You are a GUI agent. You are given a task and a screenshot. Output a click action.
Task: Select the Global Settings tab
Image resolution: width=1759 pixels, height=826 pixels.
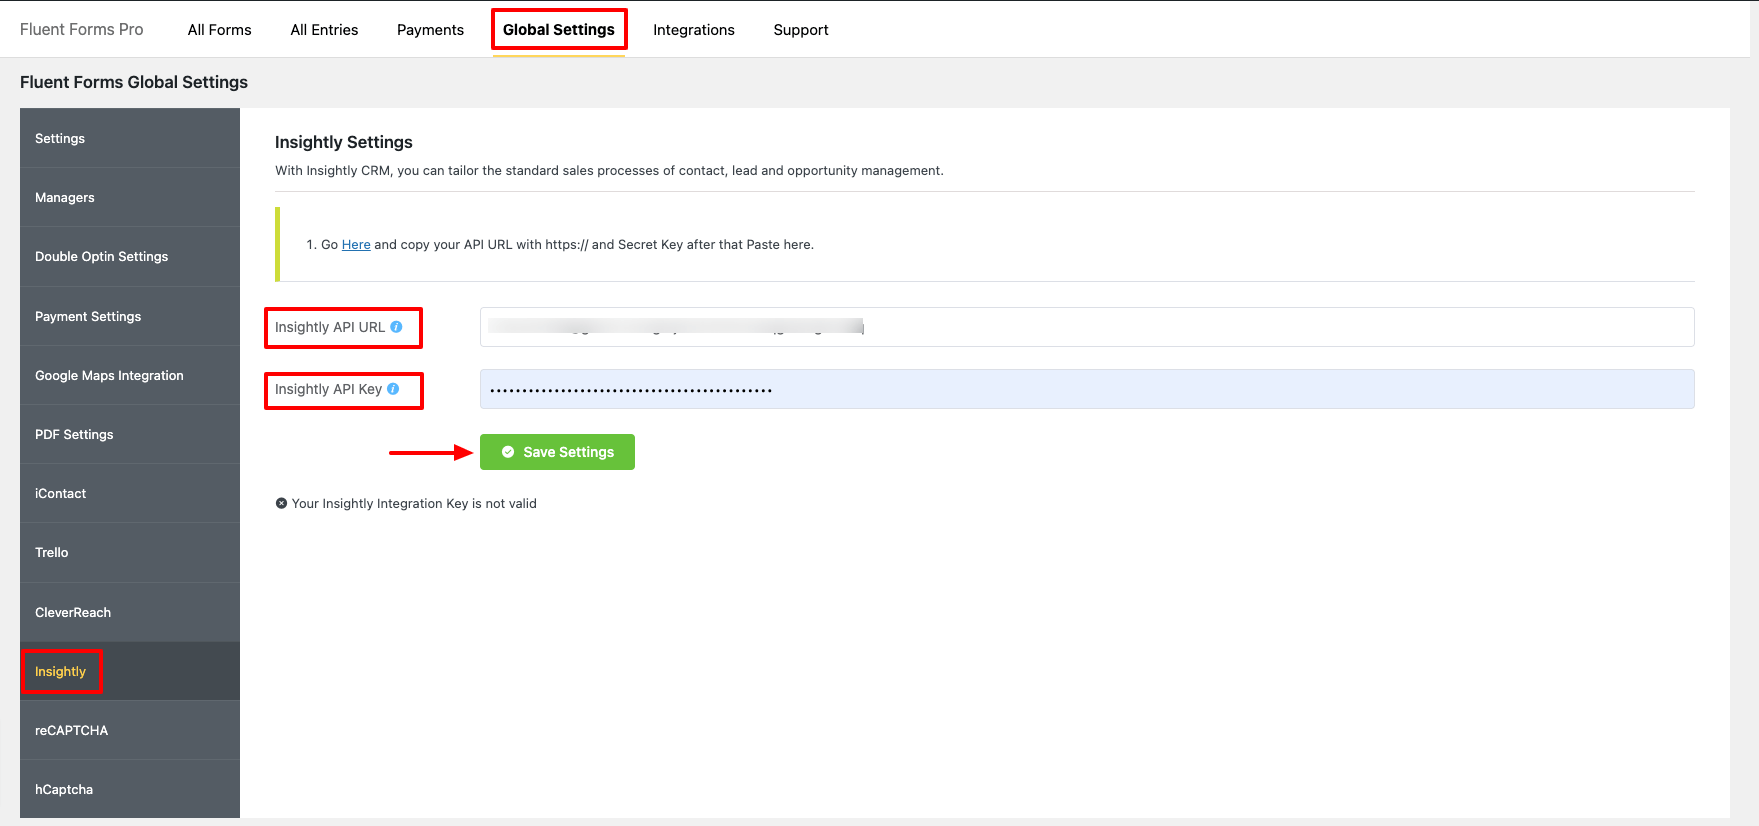[559, 30]
